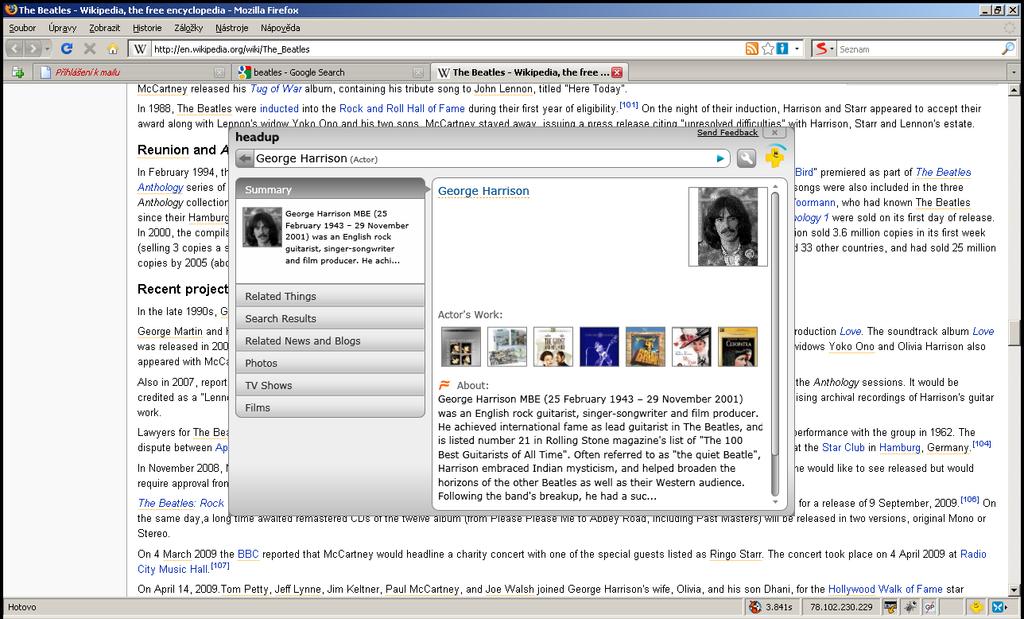Image resolution: width=1024 pixels, height=619 pixels.
Task: Switch to Přihlášení k mailu tab
Action: pyautogui.click(x=131, y=72)
